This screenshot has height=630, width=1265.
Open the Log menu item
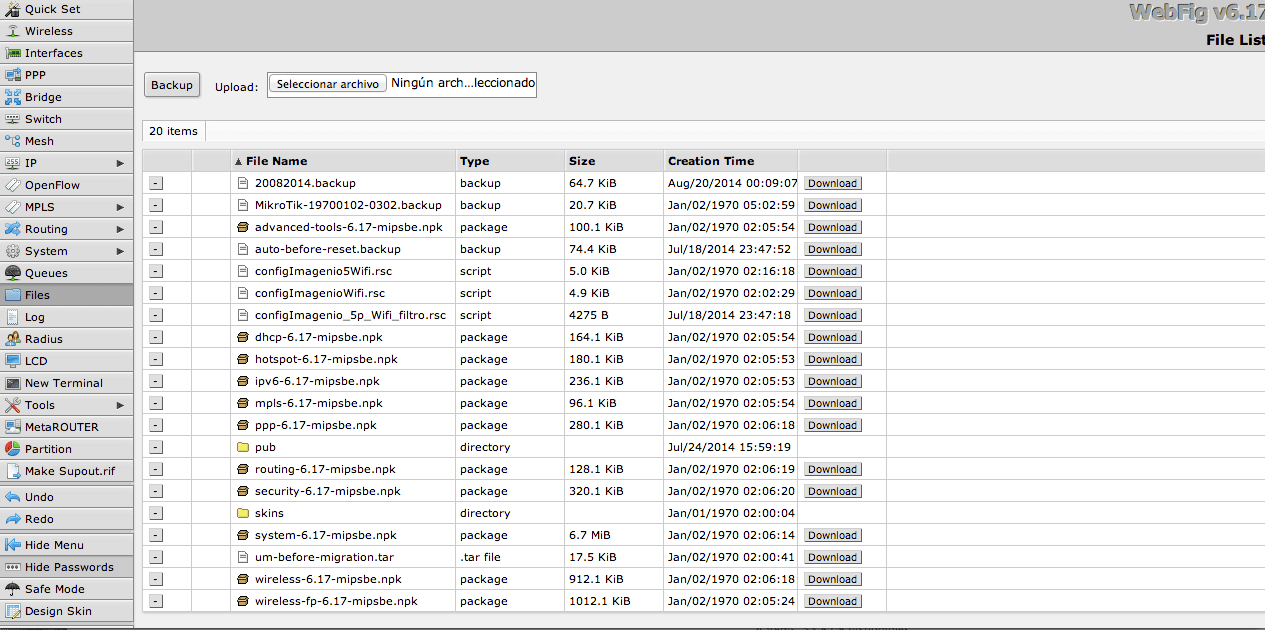(35, 317)
